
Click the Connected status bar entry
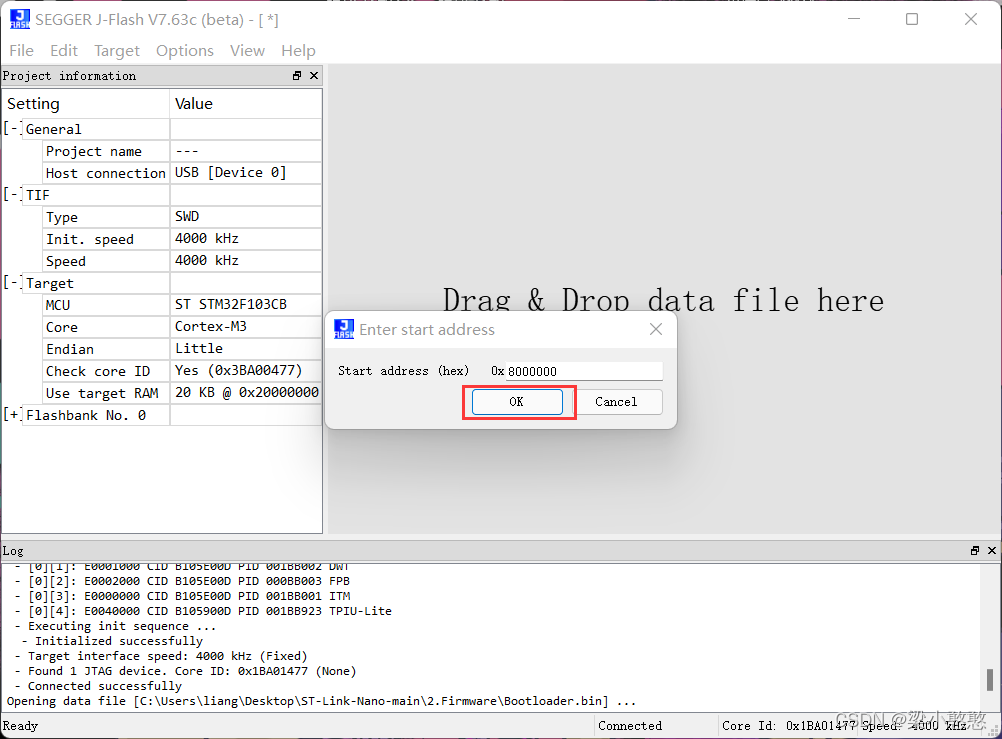pyautogui.click(x=630, y=726)
